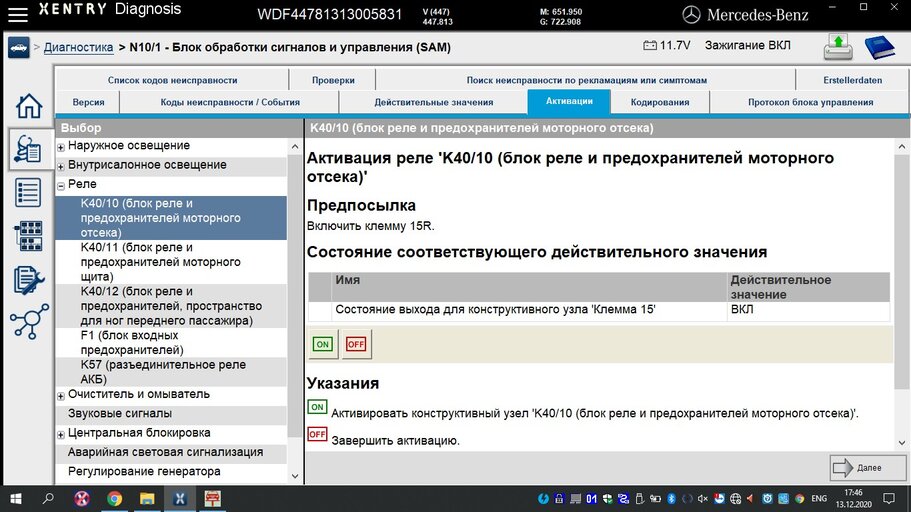Open the home icon in left sidebar
Viewport: 911px width, 512px height.
point(29,106)
